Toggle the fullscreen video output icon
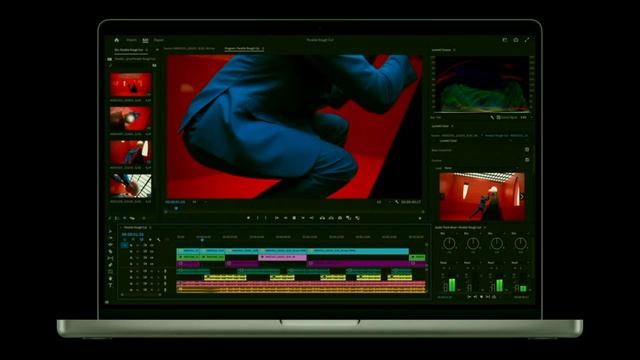The width and height of the screenshot is (640, 360). 527,40
